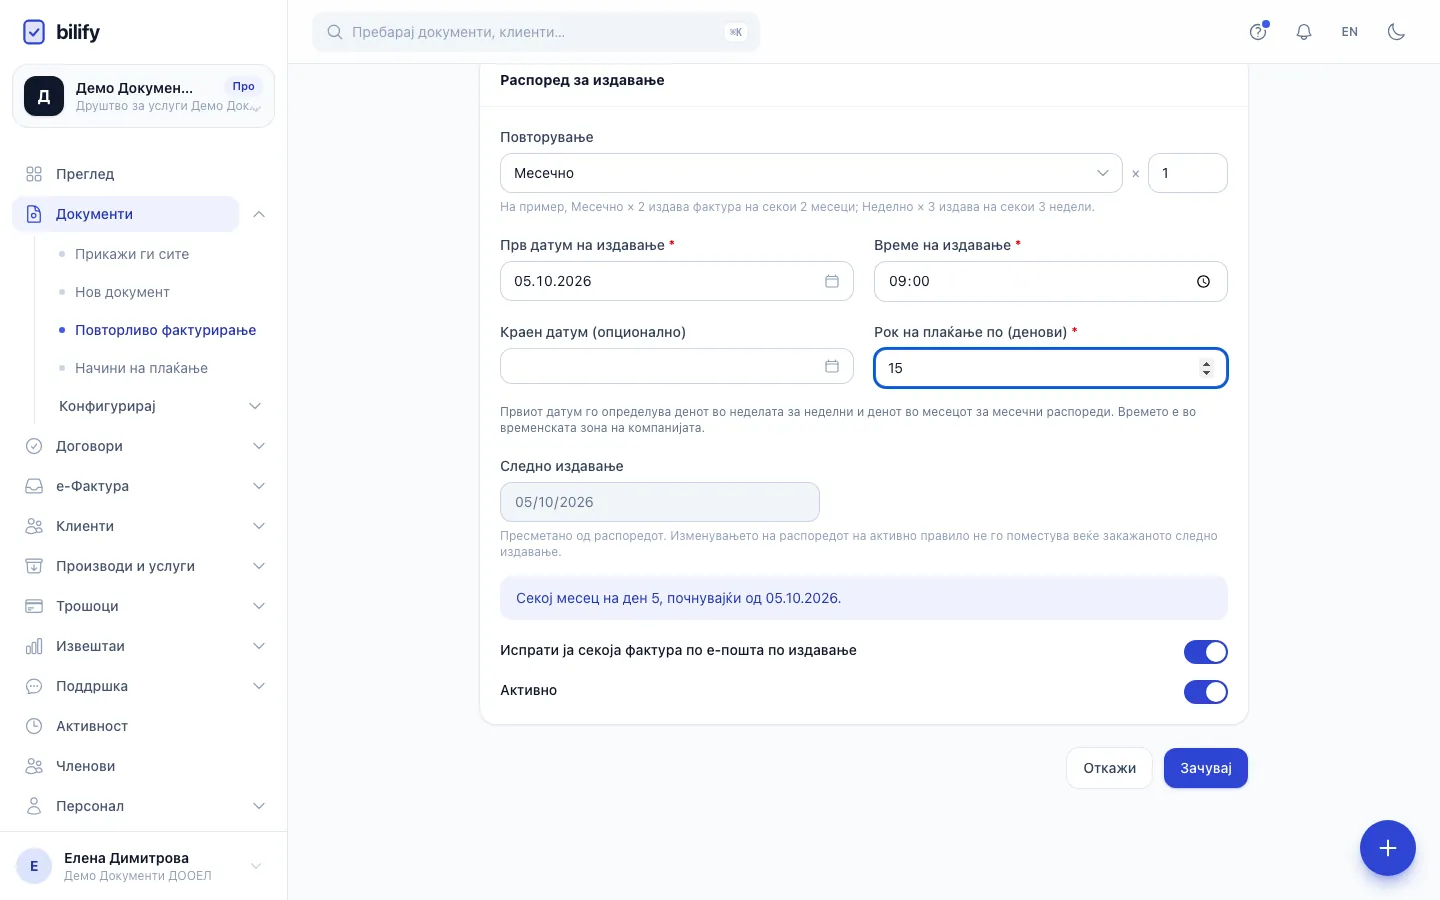The image size is (1440, 900).
Task: Click the Активност clock icon
Action: pos(34,726)
